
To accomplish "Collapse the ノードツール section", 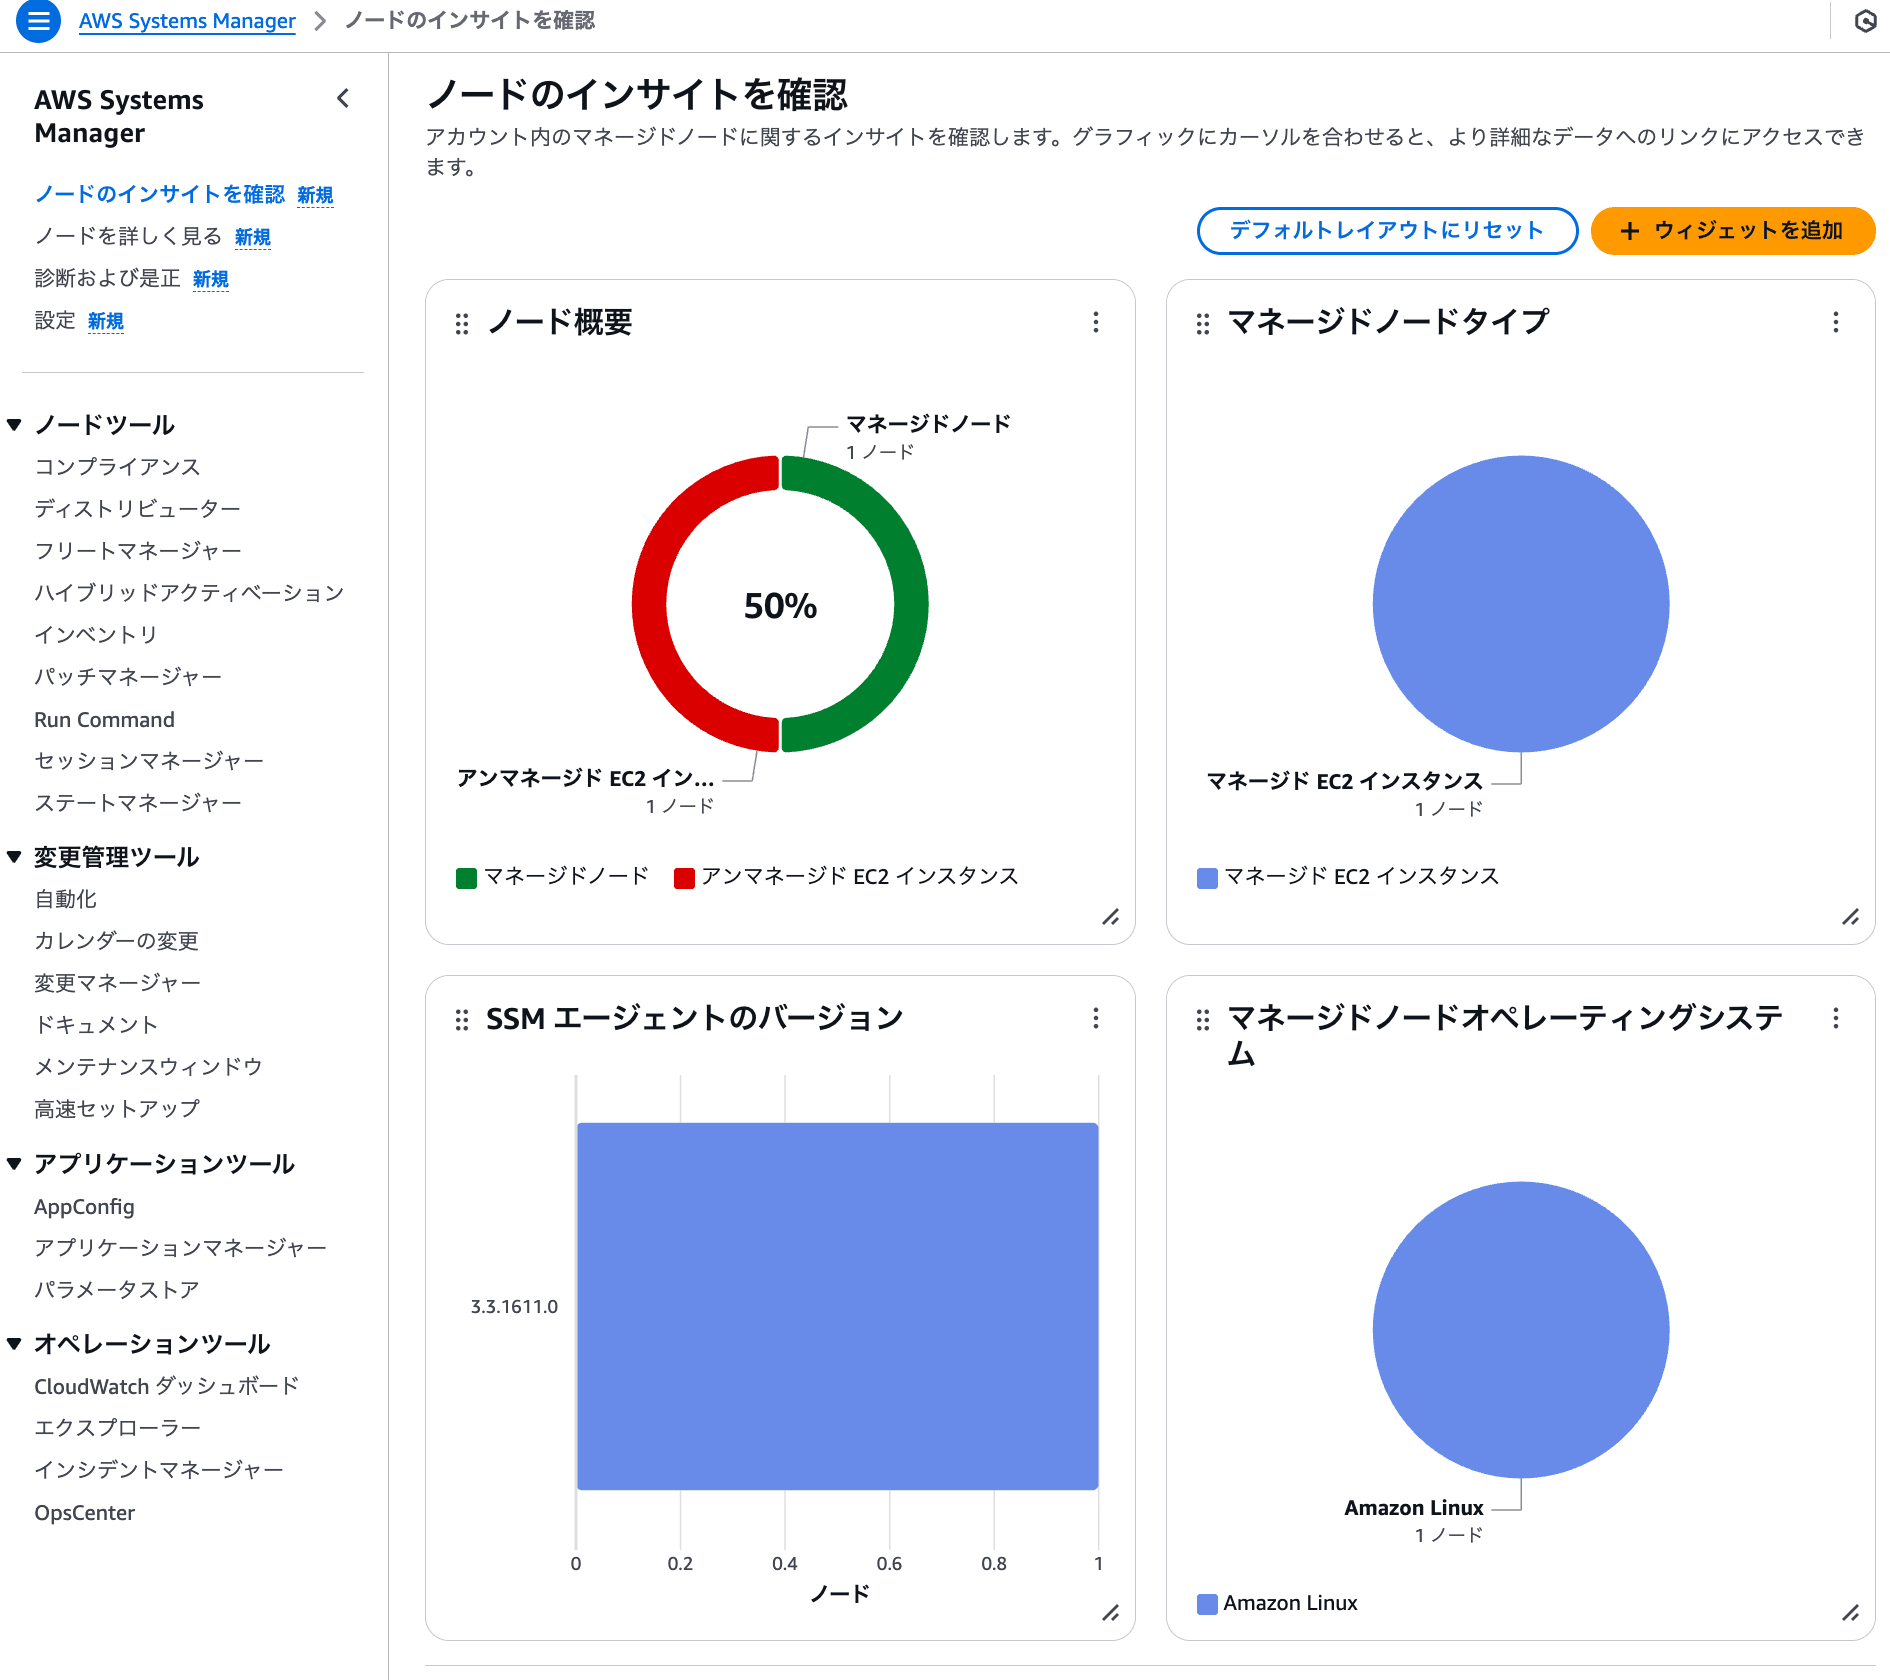I will click(x=14, y=425).
